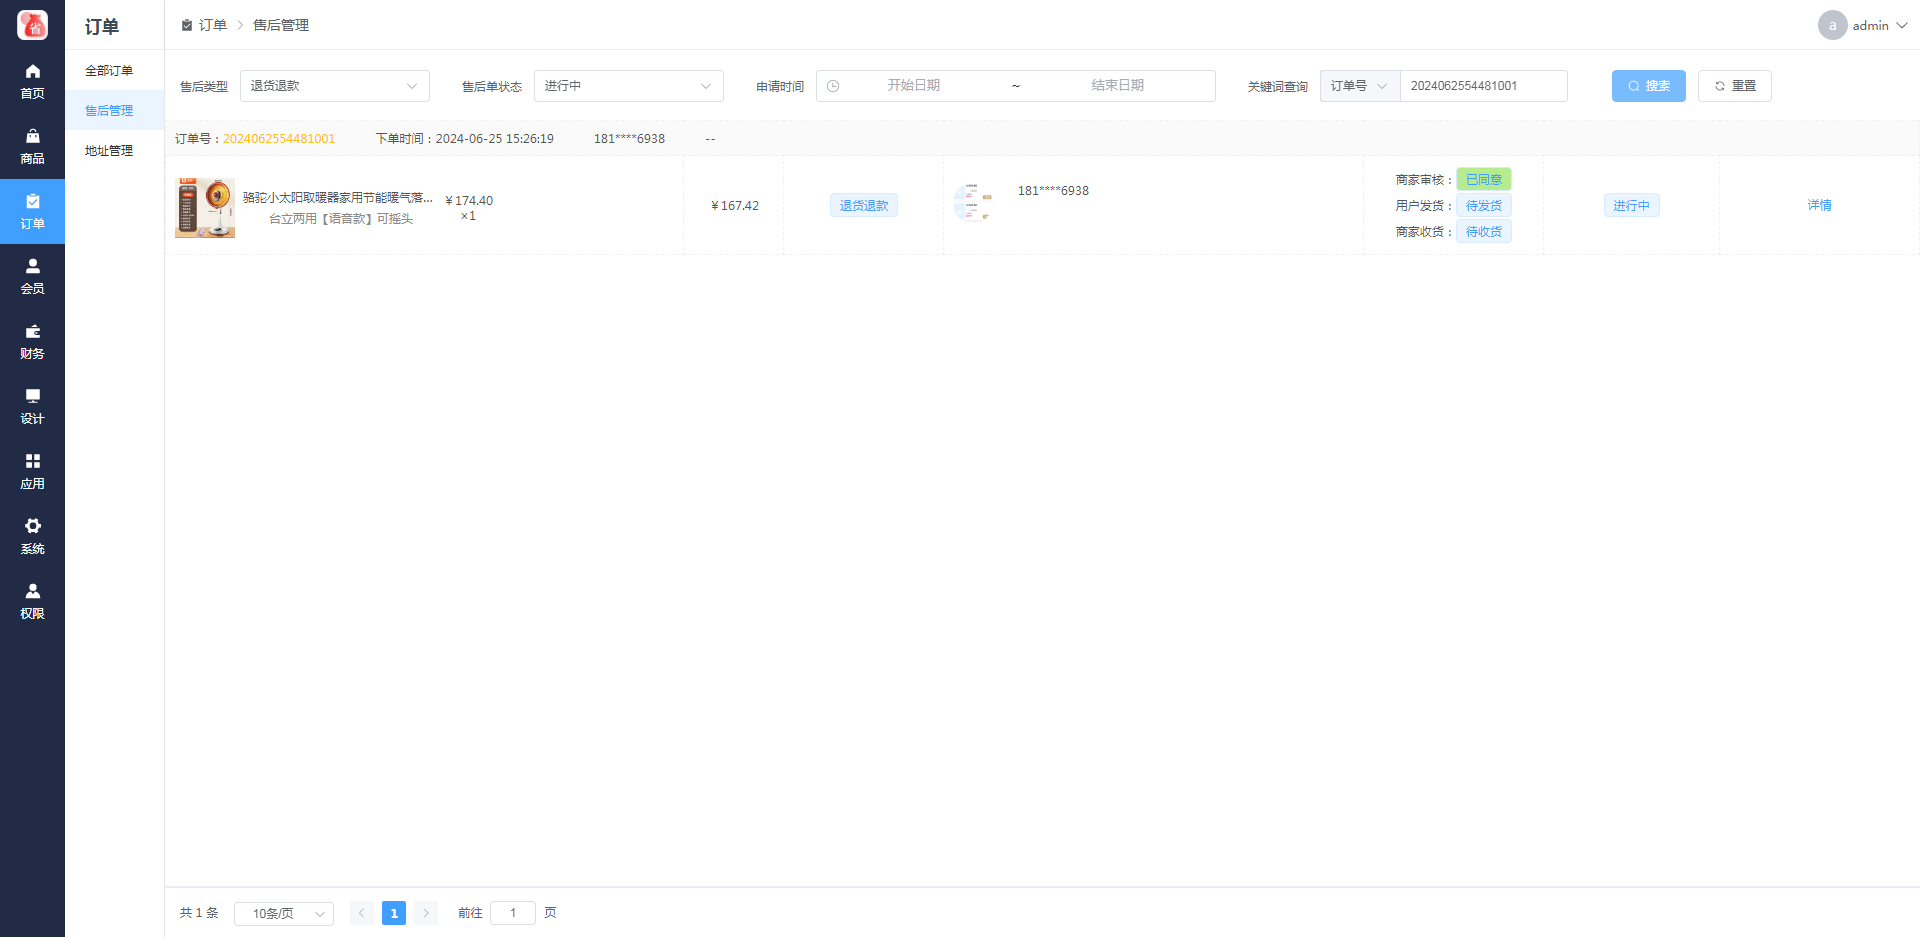This screenshot has height=937, width=1920.
Task: Select 地址管理 in the submenu
Action: (109, 151)
